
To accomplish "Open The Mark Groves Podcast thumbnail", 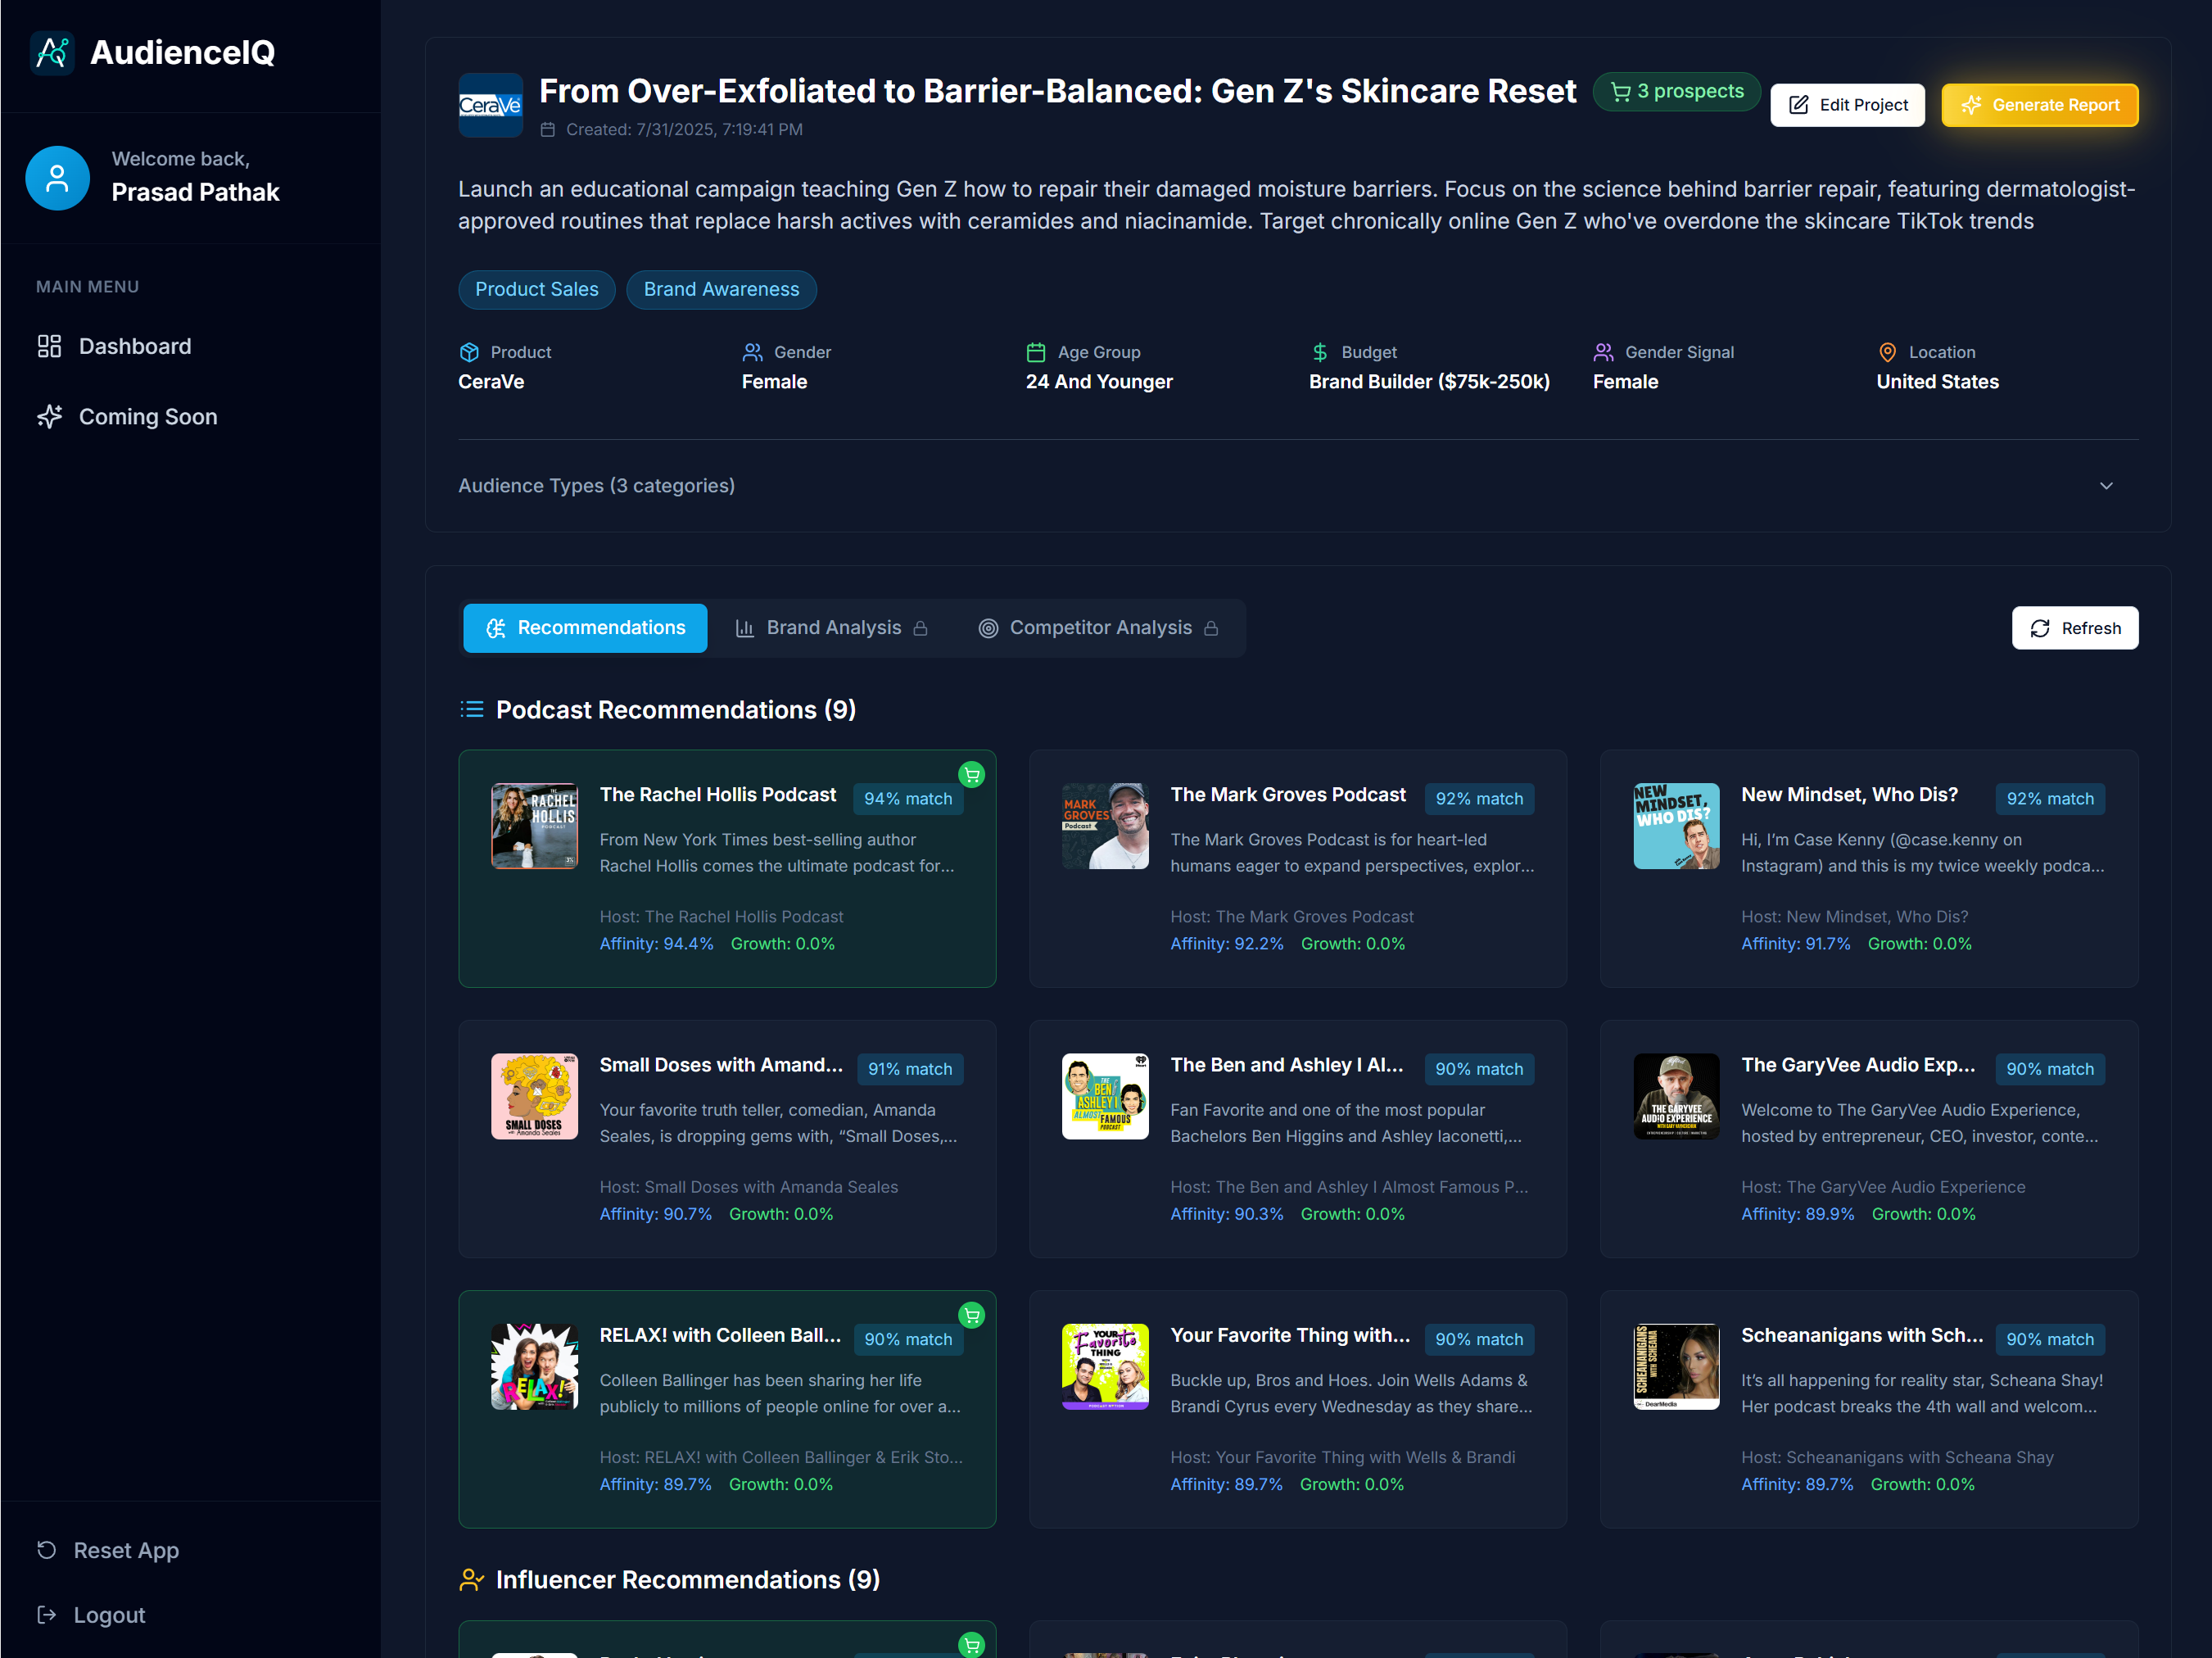I will (1104, 826).
